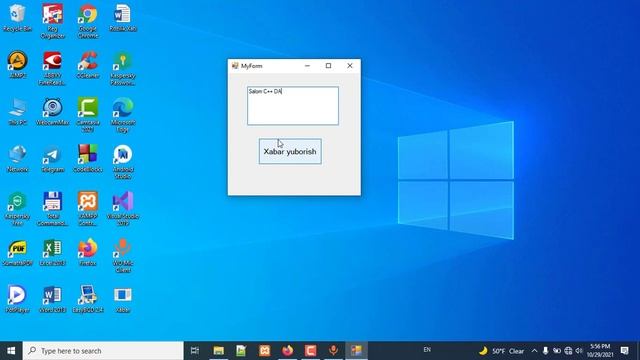The width and height of the screenshot is (640, 360).
Task: Click the EN language indicator
Action: (427, 350)
